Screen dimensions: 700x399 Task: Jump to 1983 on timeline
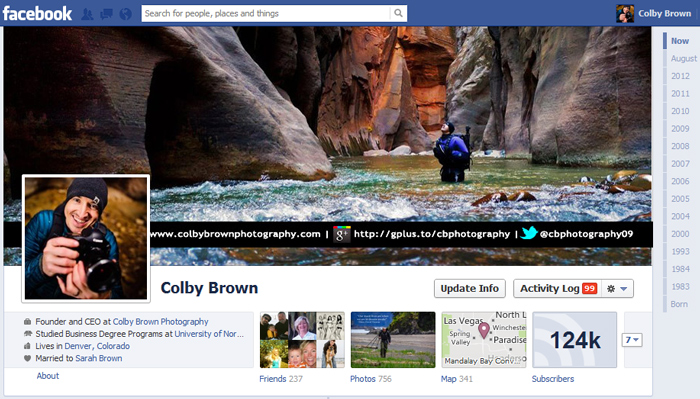pyautogui.click(x=680, y=287)
